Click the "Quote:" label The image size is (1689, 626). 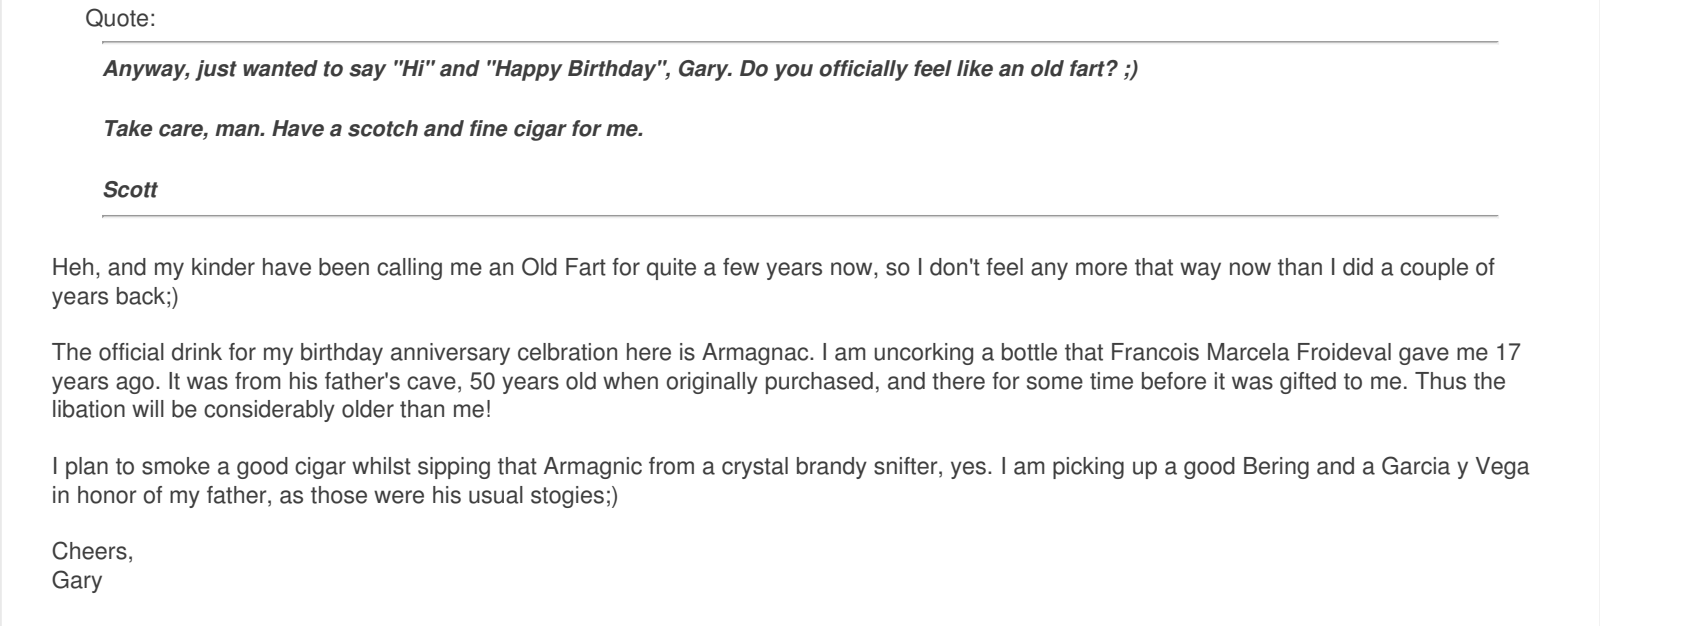120,18
